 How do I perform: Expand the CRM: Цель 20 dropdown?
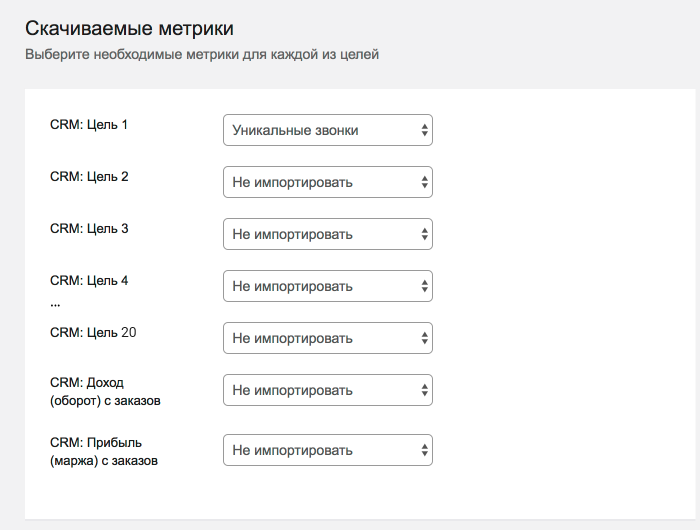pyautogui.click(x=327, y=338)
